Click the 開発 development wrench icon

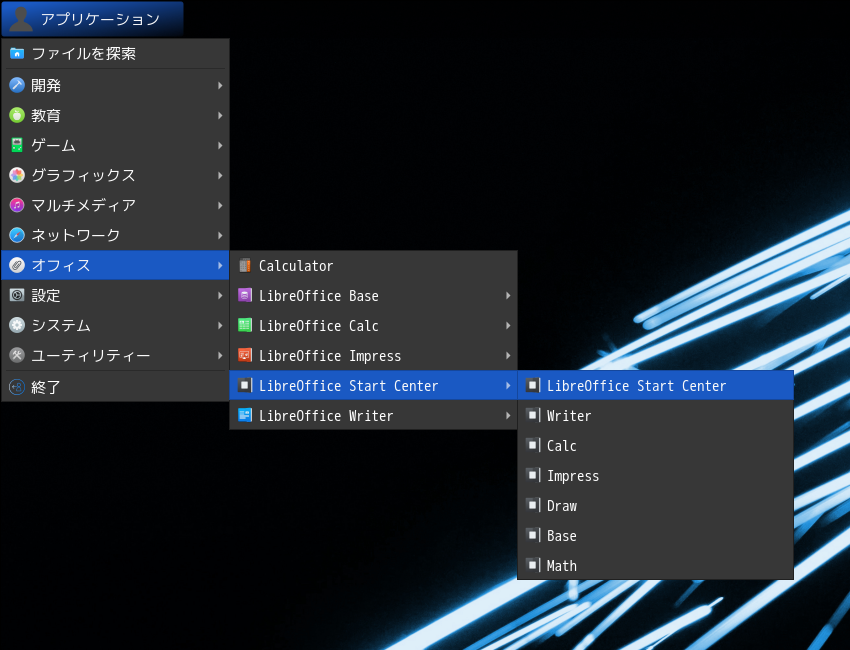click(x=17, y=85)
